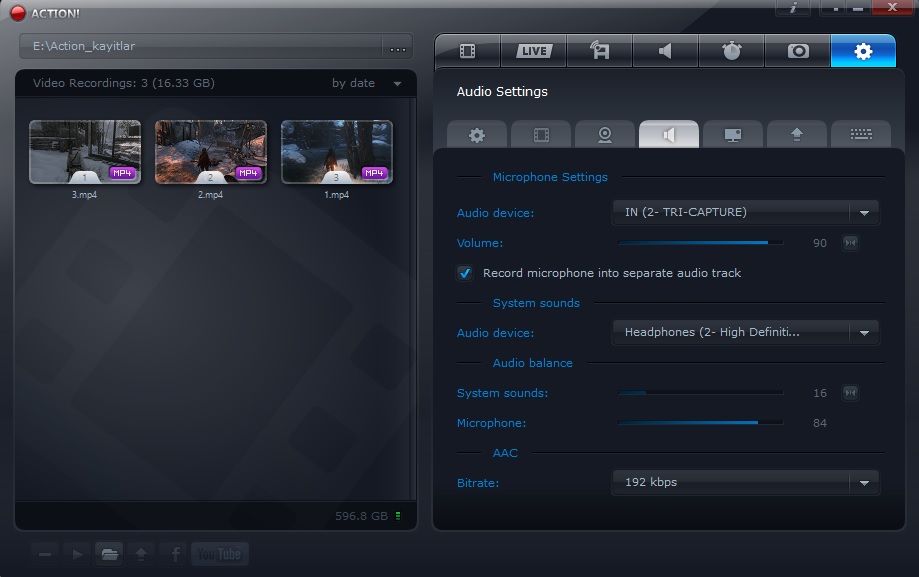This screenshot has height=577, width=919.
Task: Open the screenshots camera tab
Action: click(x=798, y=51)
